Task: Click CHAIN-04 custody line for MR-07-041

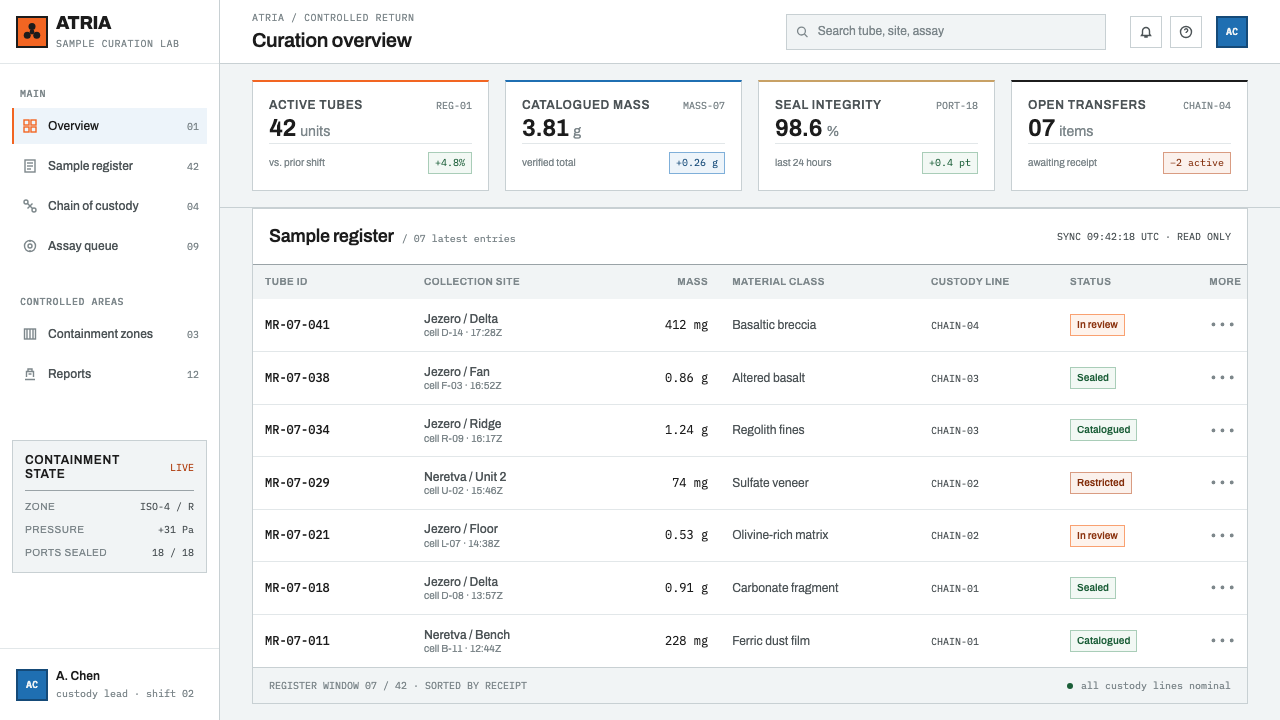Action: 955,326
